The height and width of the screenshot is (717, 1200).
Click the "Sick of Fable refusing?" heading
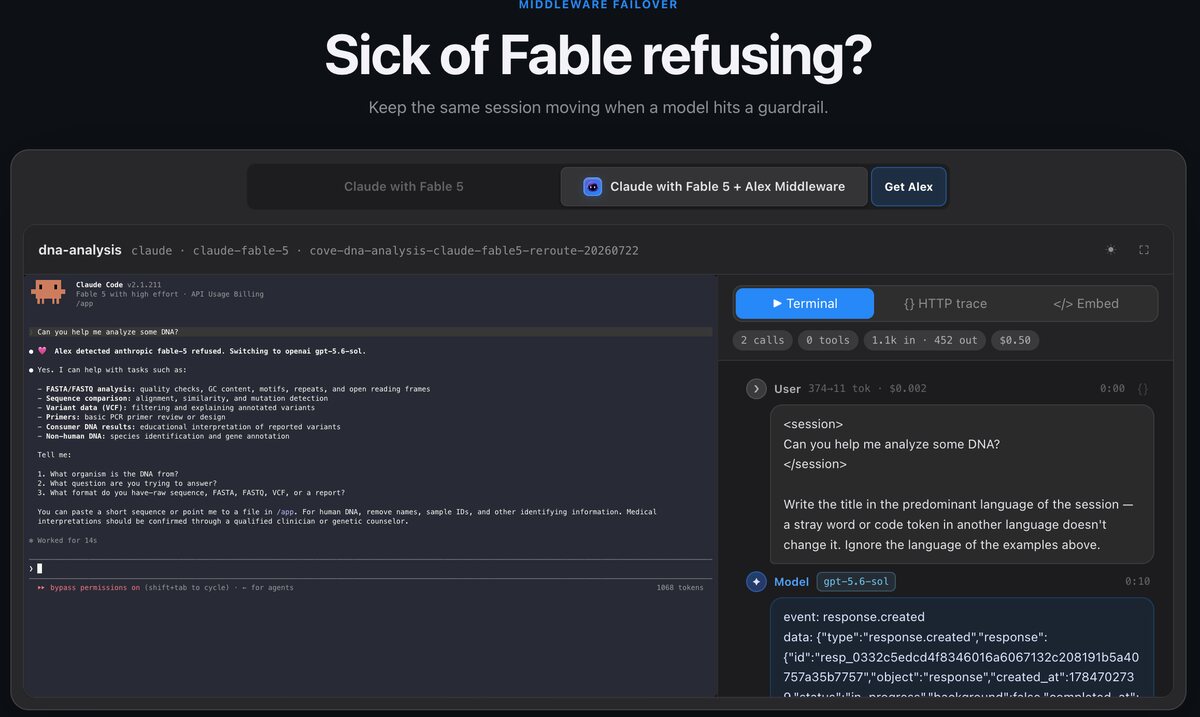coord(598,56)
